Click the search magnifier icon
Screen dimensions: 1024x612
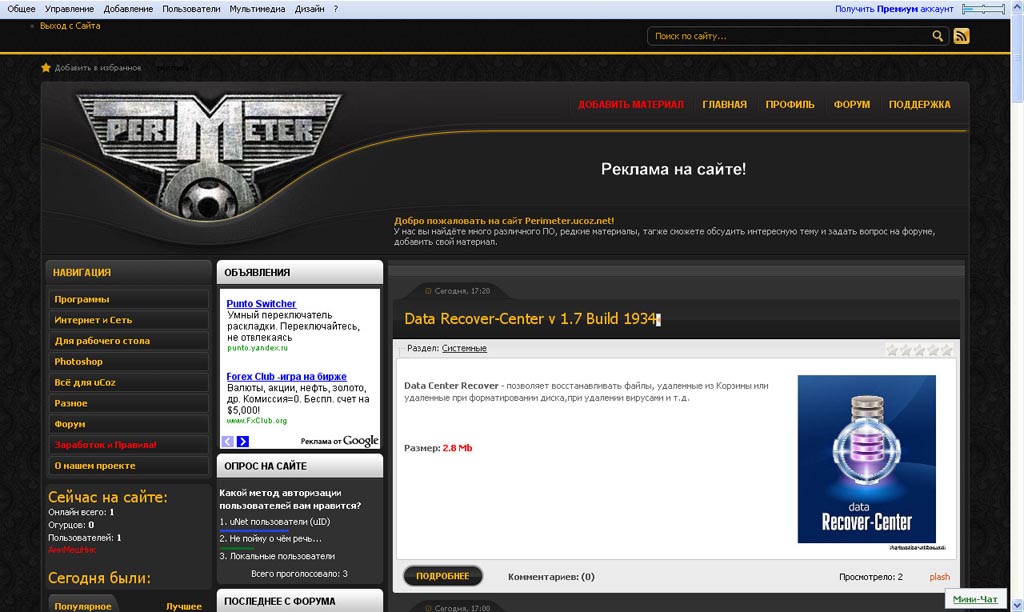(x=938, y=36)
